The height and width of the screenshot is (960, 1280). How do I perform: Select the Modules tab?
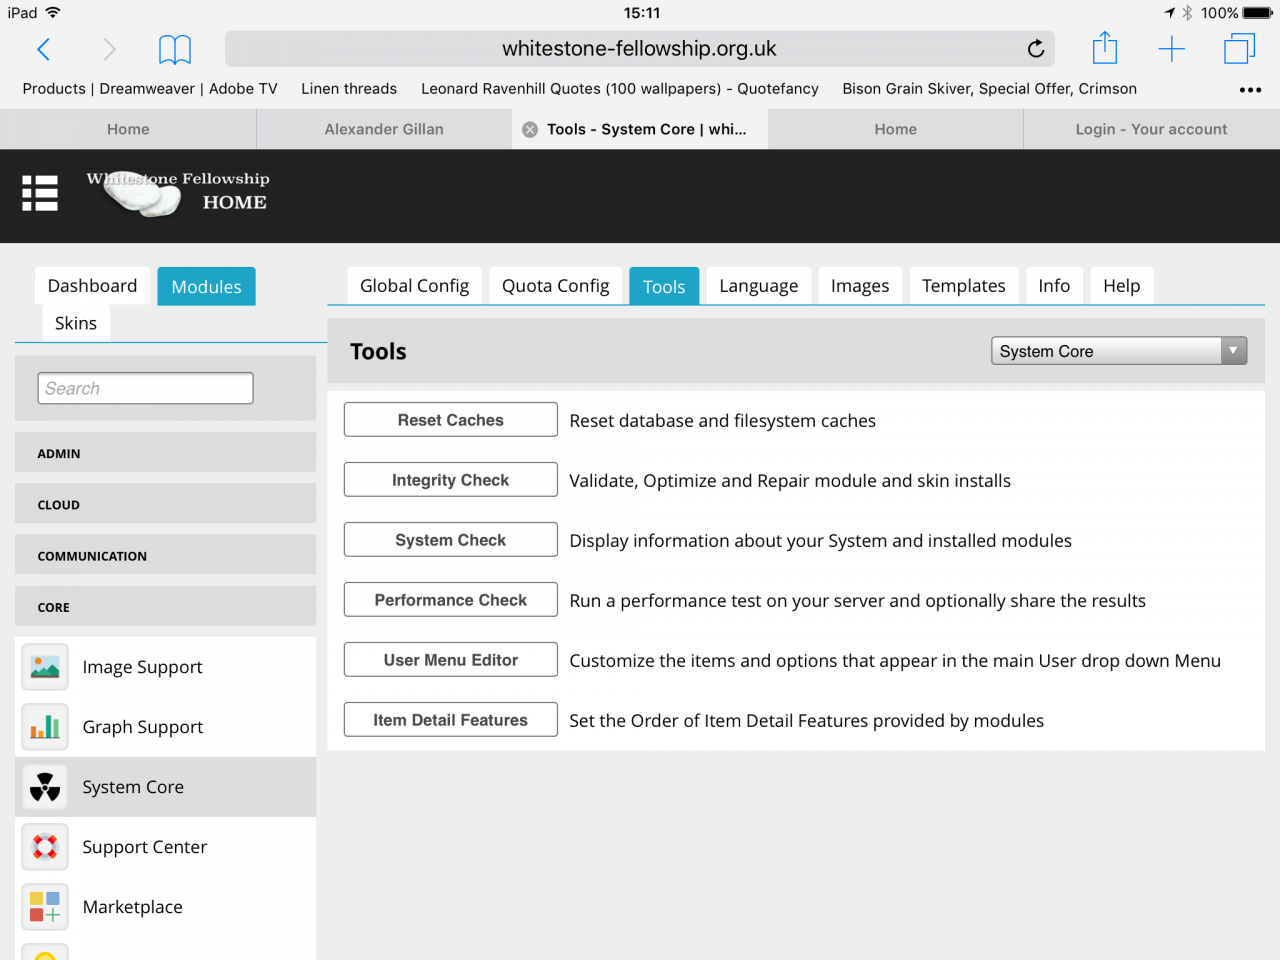206,286
